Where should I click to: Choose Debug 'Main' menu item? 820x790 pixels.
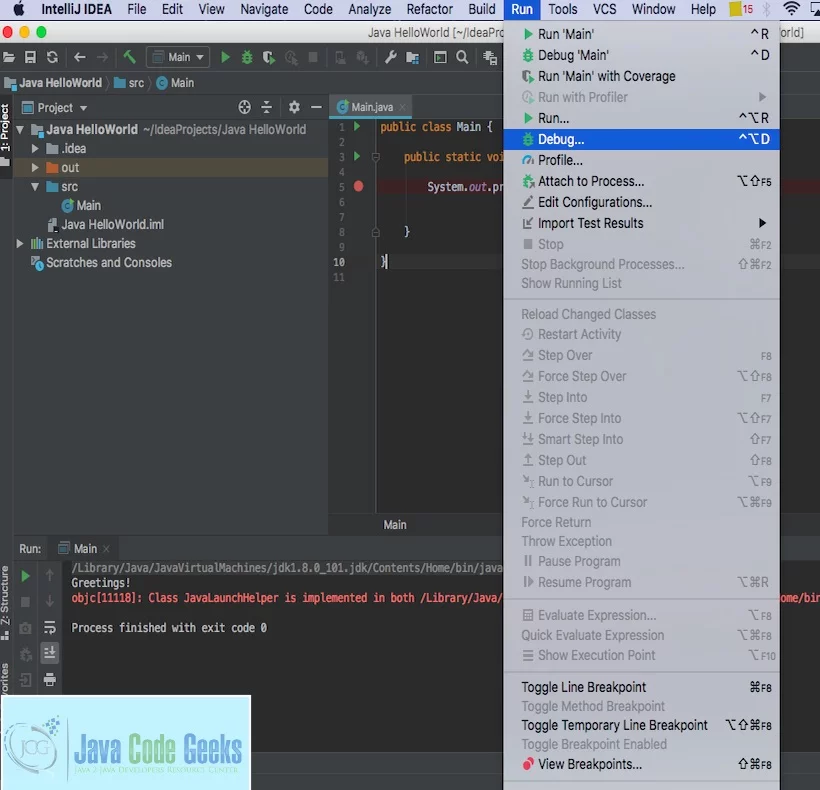point(641,55)
